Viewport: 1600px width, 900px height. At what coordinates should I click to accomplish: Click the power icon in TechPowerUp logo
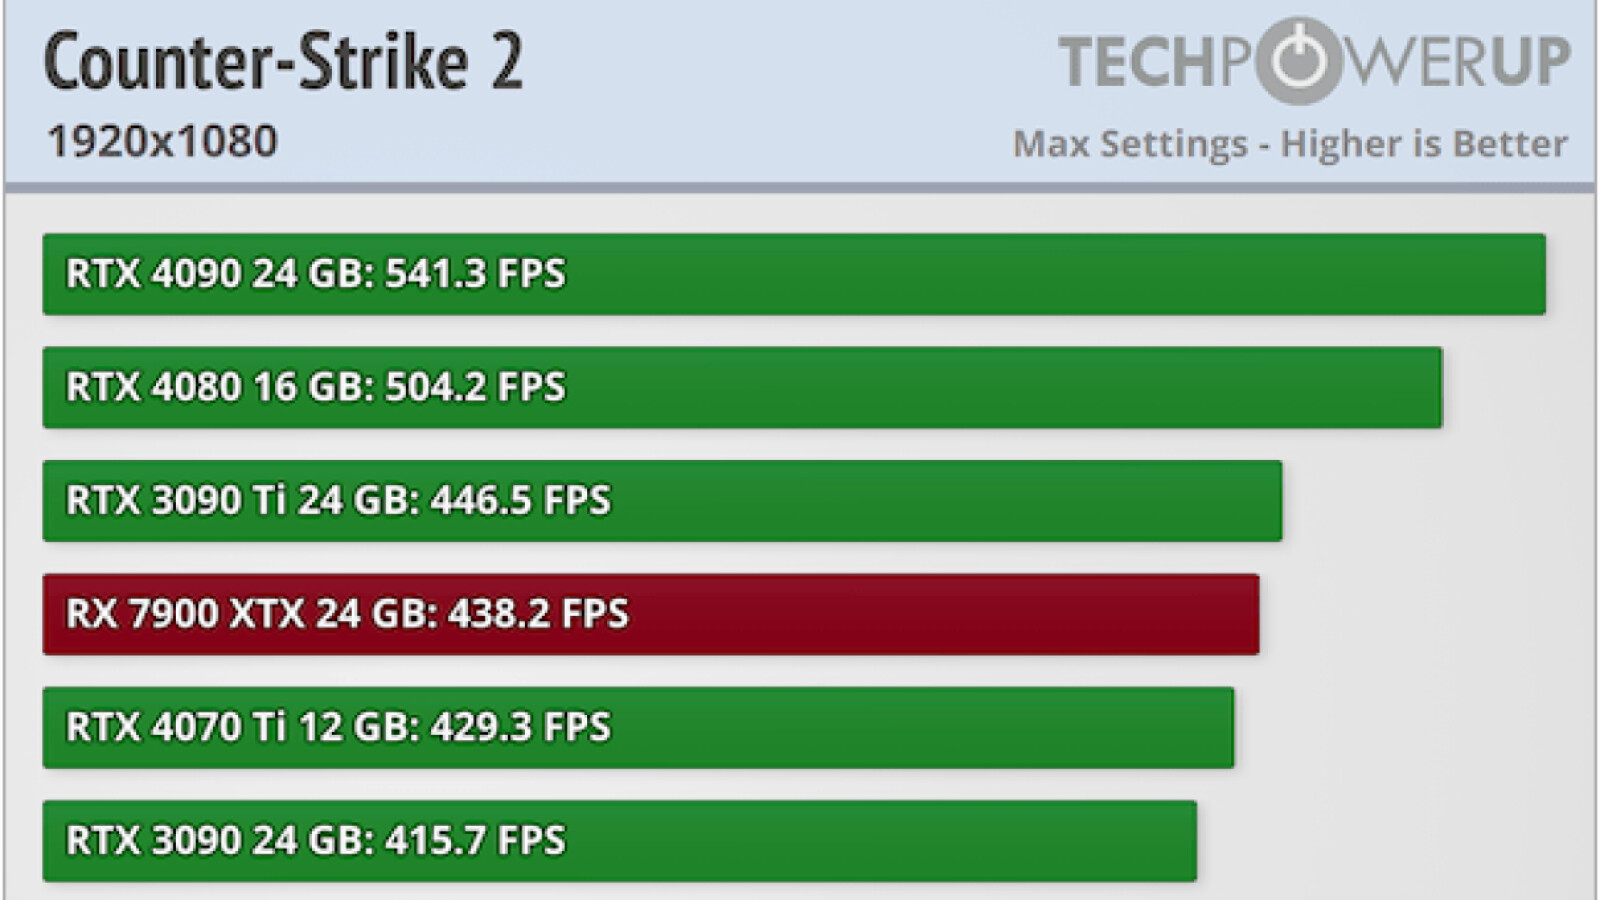[x=1298, y=61]
